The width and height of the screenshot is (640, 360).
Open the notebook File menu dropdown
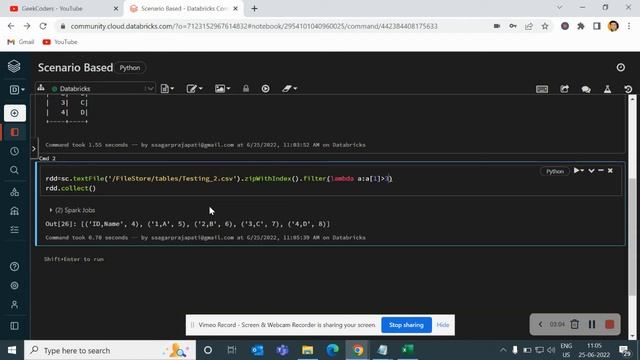click(167, 89)
